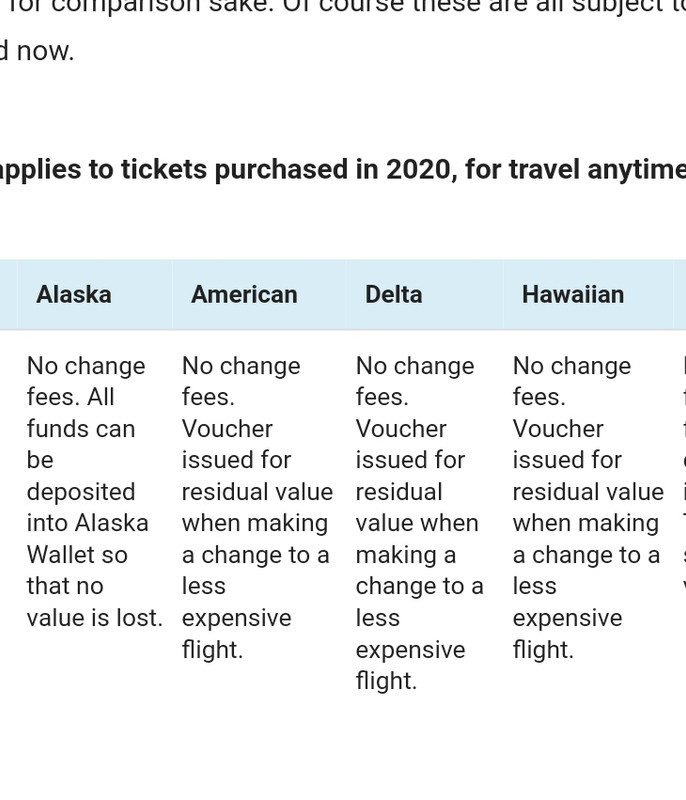Click the partially visible column header left of Alaska

(x=9, y=294)
